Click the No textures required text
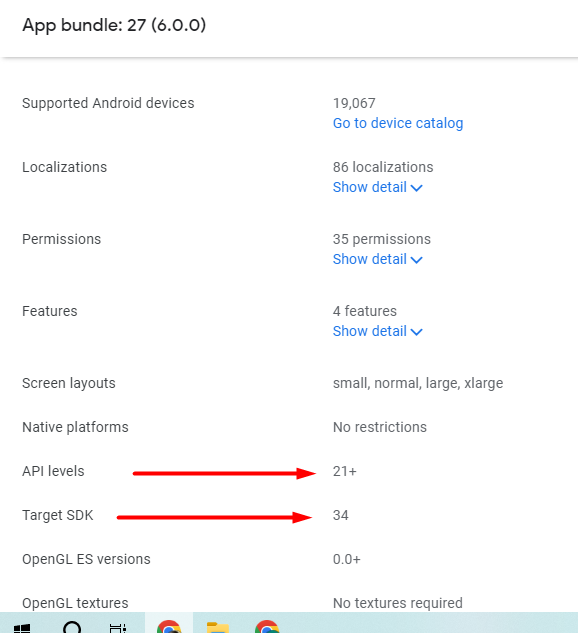This screenshot has height=633, width=578. 398,603
